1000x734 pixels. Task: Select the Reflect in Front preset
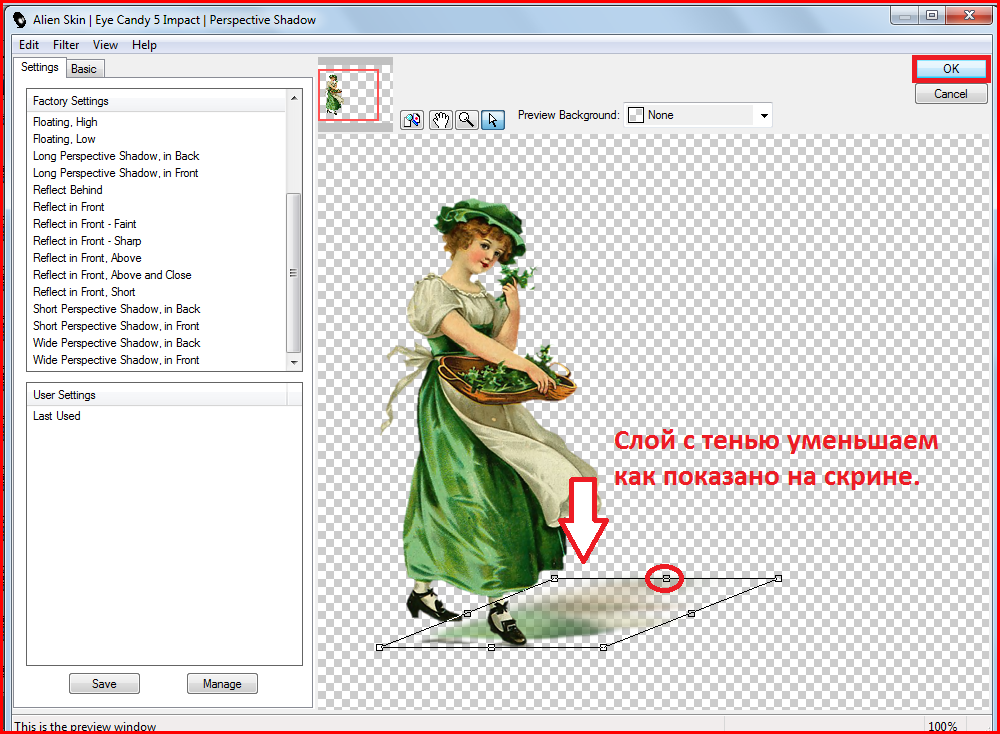point(68,207)
